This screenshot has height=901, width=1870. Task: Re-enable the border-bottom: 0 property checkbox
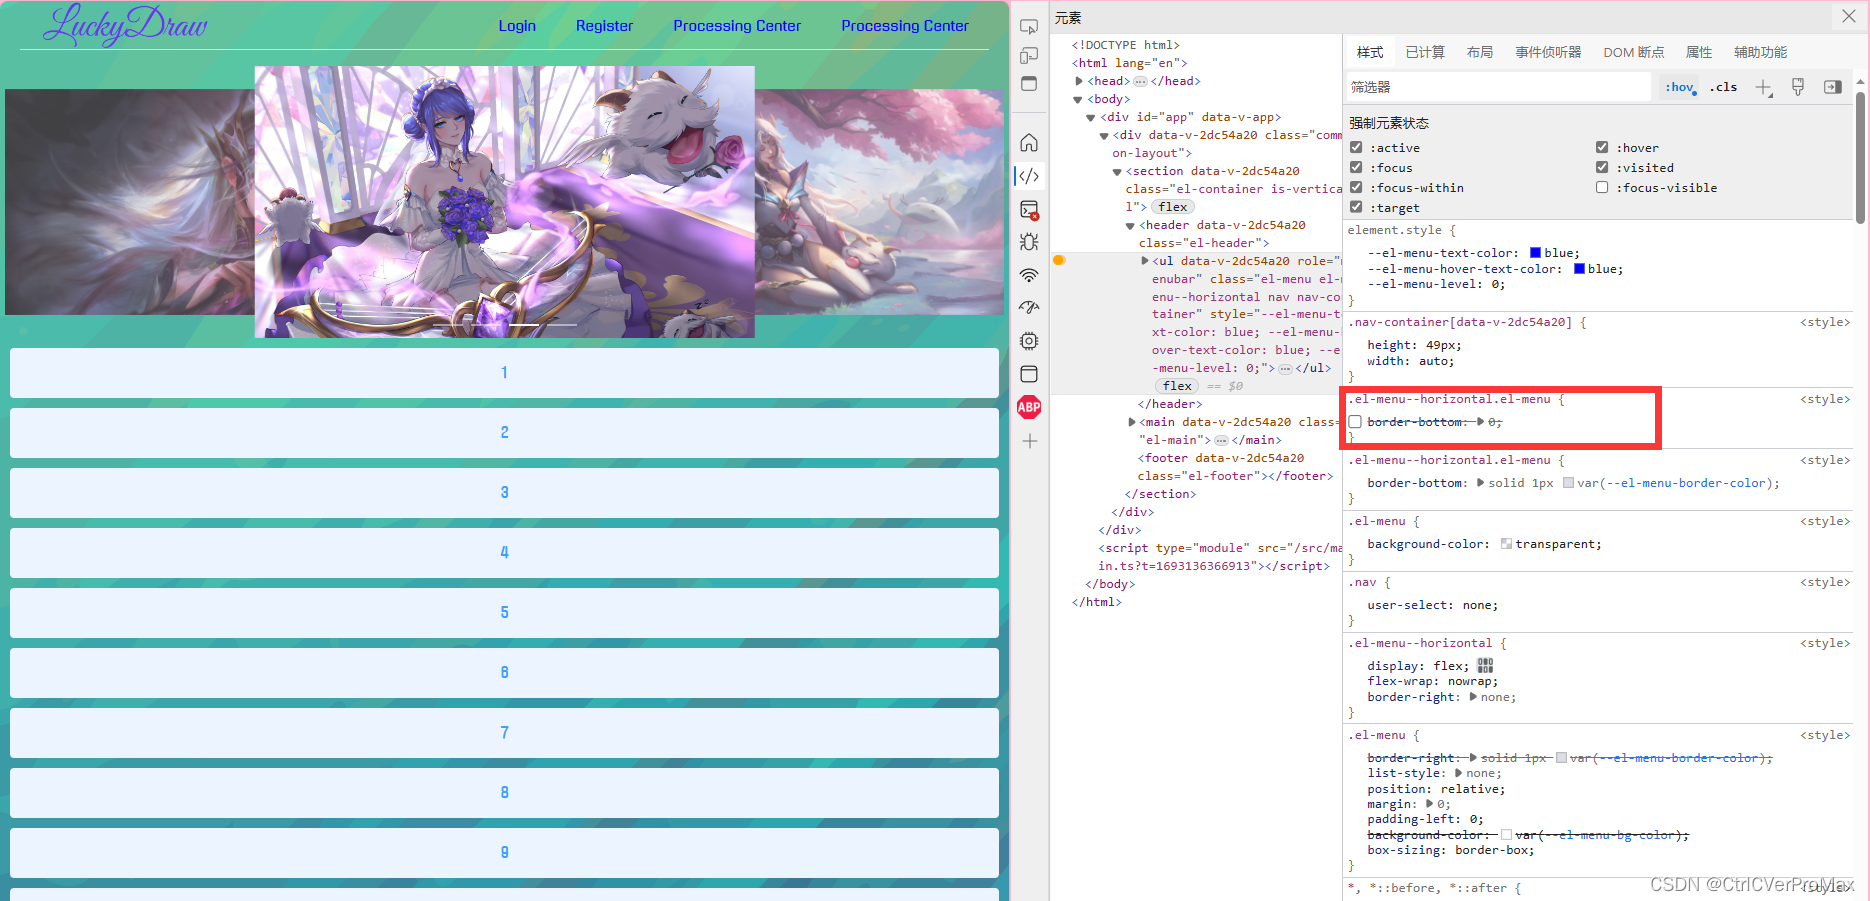pos(1356,422)
